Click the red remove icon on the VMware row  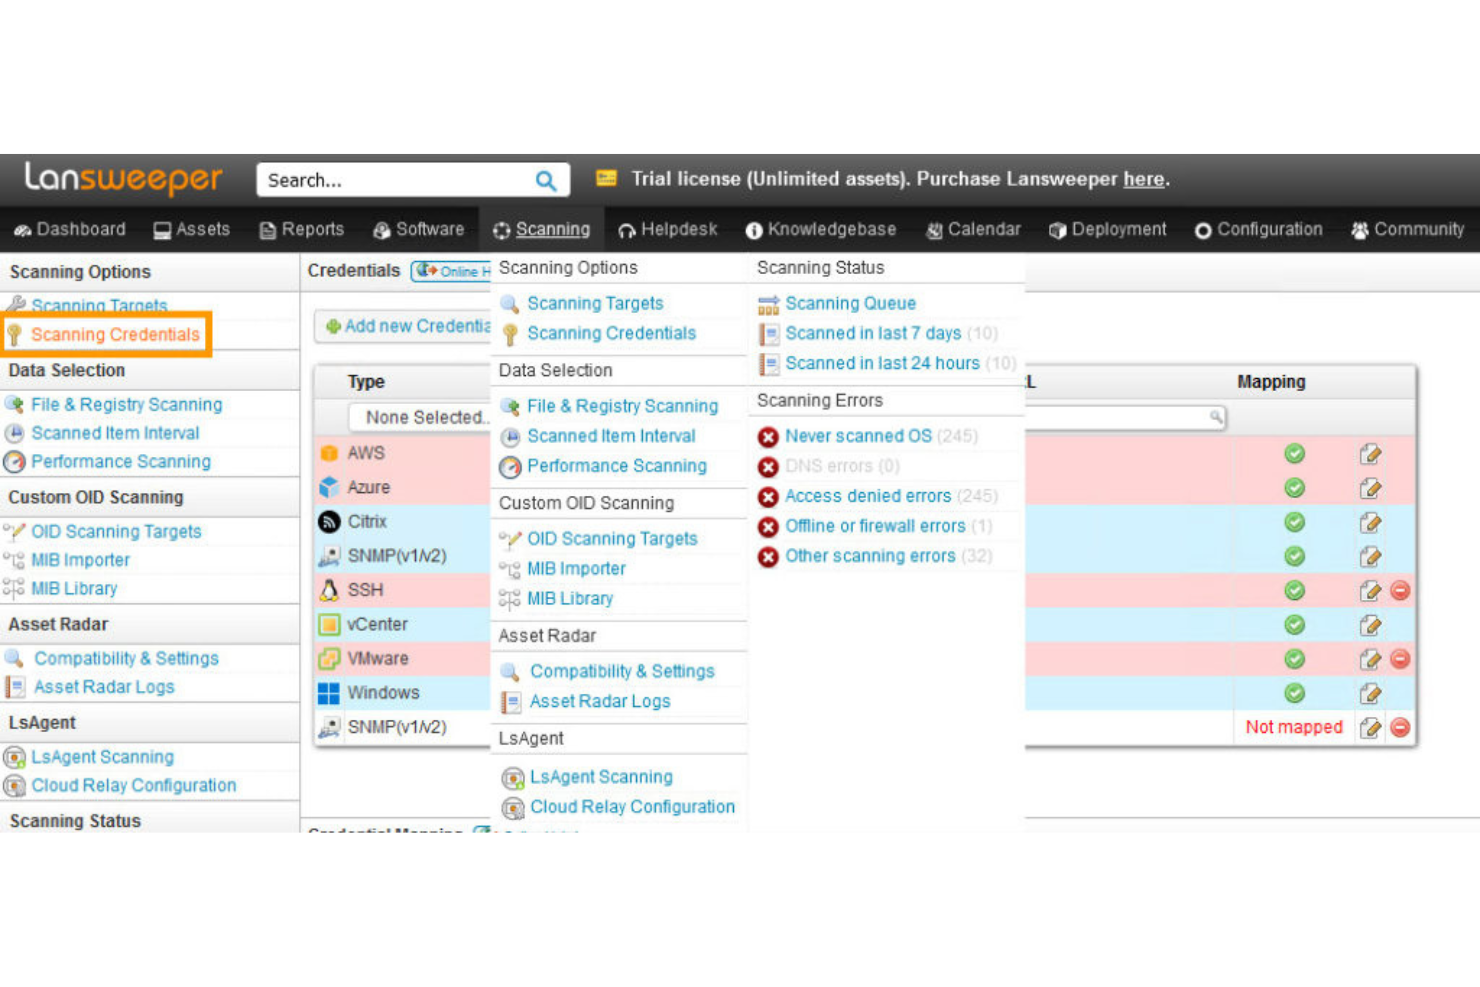coord(1399,659)
